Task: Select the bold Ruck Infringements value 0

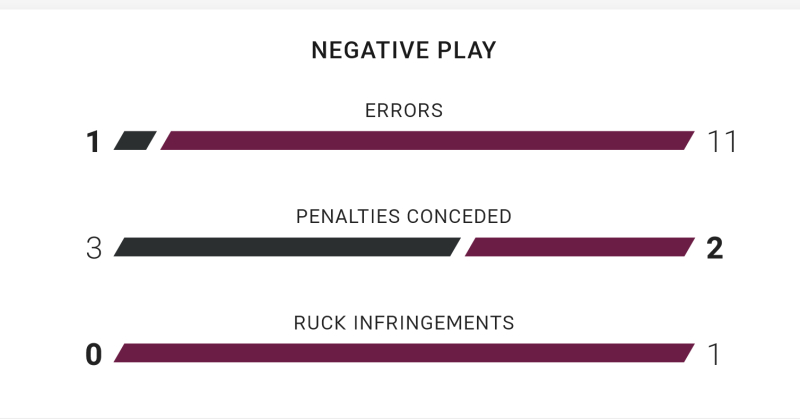Action: 94,355
